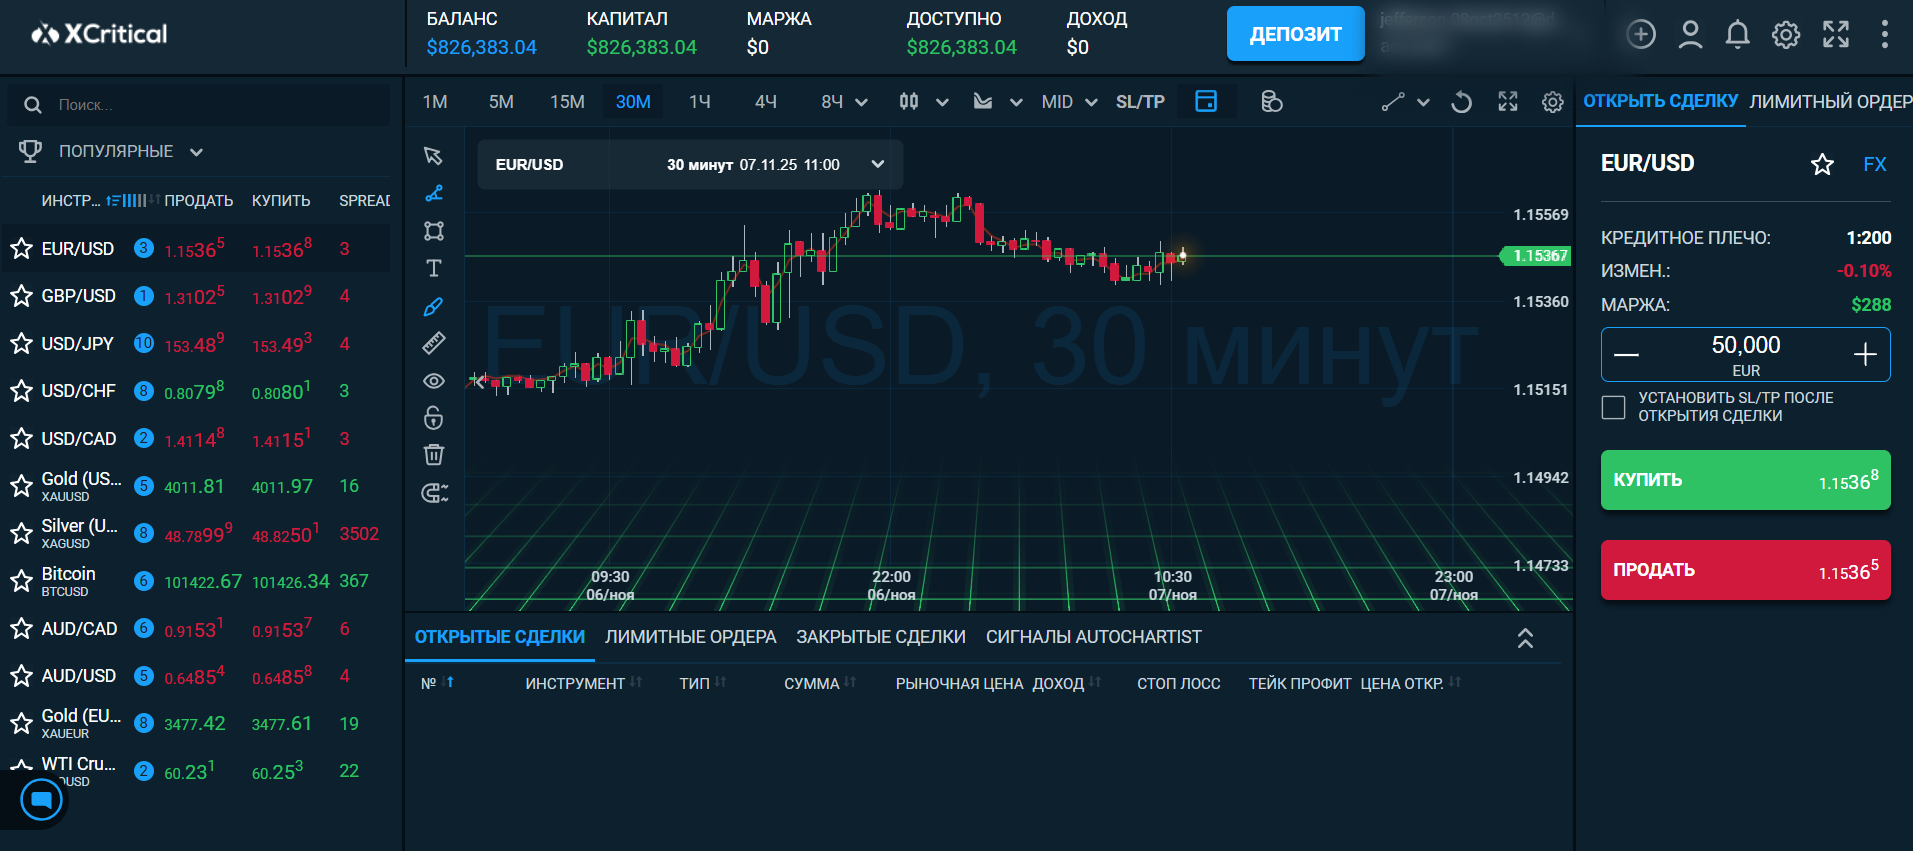The height and width of the screenshot is (851, 1913).
Task: Open chart settings gear icon
Action: click(1552, 102)
